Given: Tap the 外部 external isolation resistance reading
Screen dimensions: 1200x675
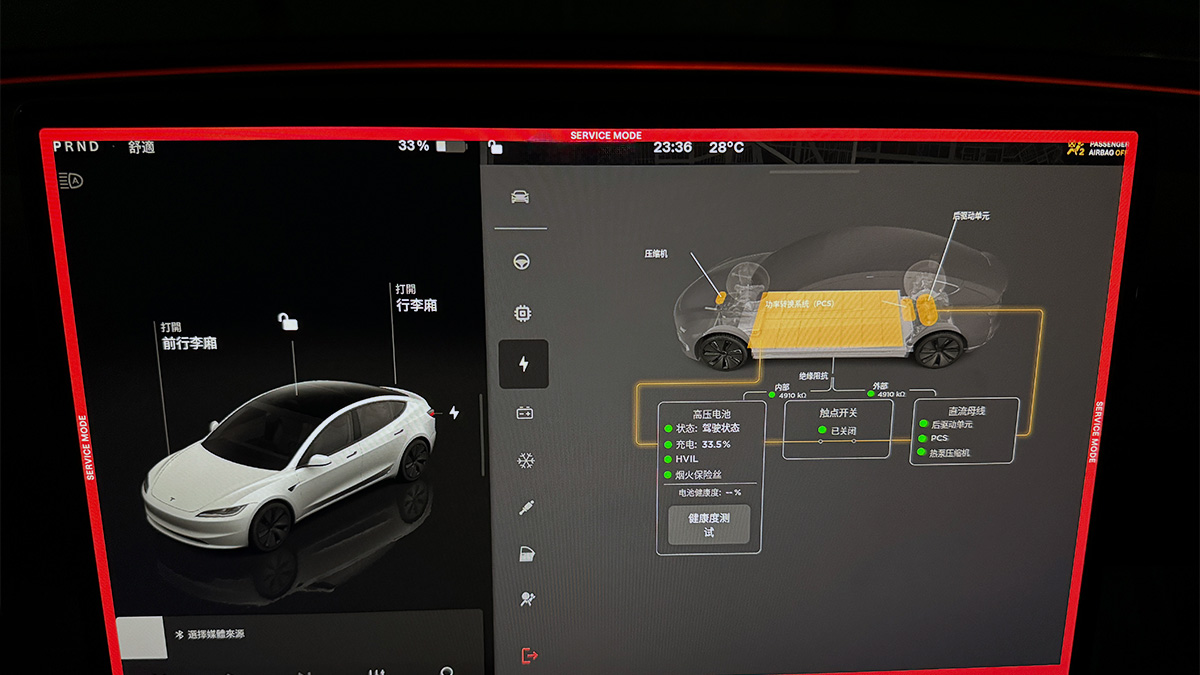Looking at the screenshot, I should [884, 390].
